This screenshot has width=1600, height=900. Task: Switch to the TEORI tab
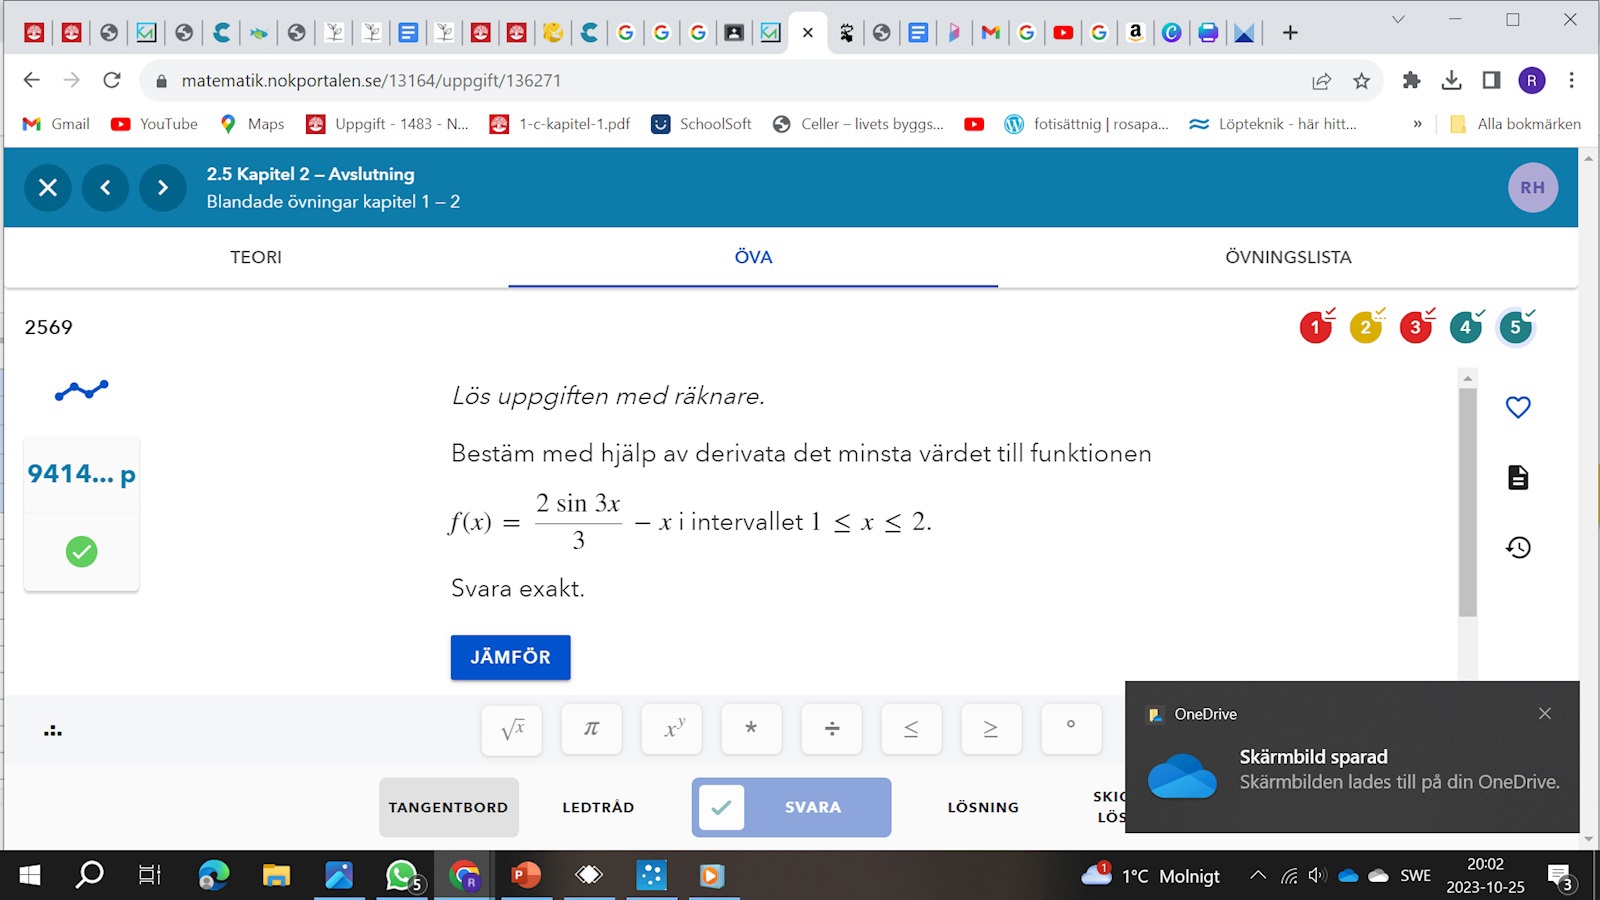tap(256, 257)
